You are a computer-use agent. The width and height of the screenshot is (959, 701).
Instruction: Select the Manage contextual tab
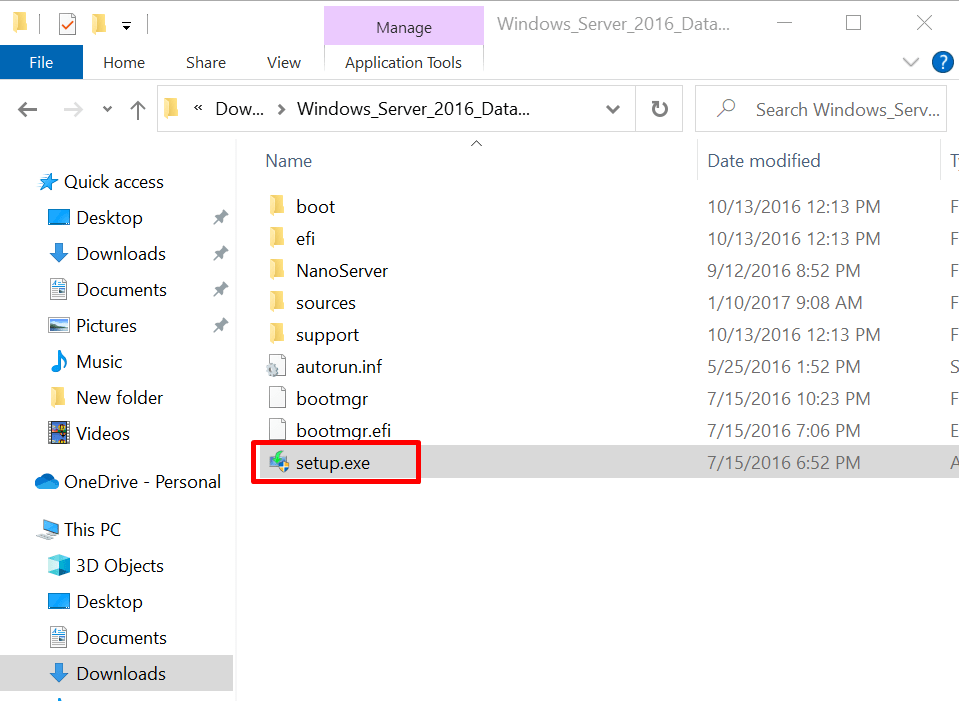pos(404,27)
